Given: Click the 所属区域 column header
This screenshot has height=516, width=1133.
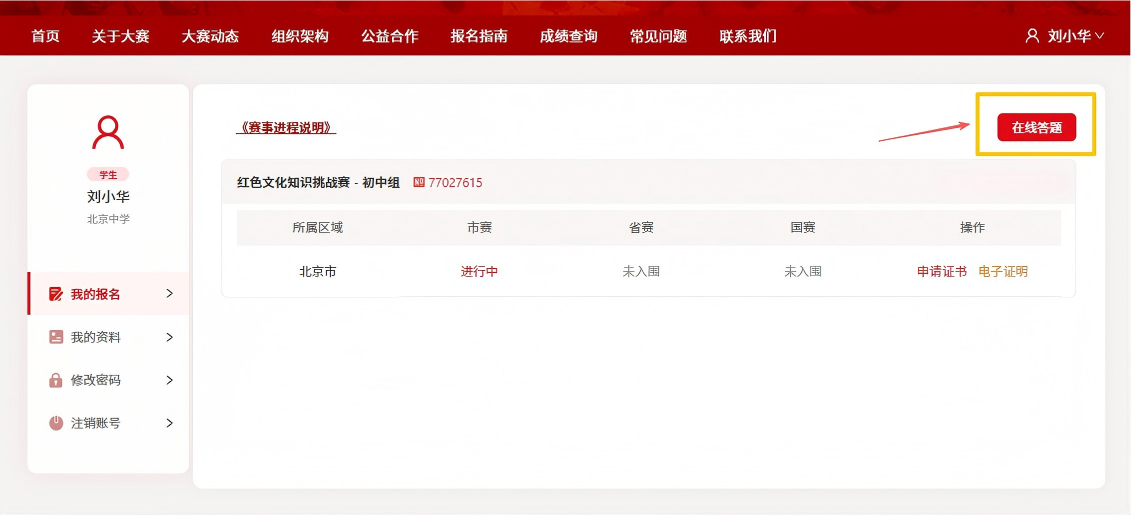Looking at the screenshot, I should pos(318,228).
